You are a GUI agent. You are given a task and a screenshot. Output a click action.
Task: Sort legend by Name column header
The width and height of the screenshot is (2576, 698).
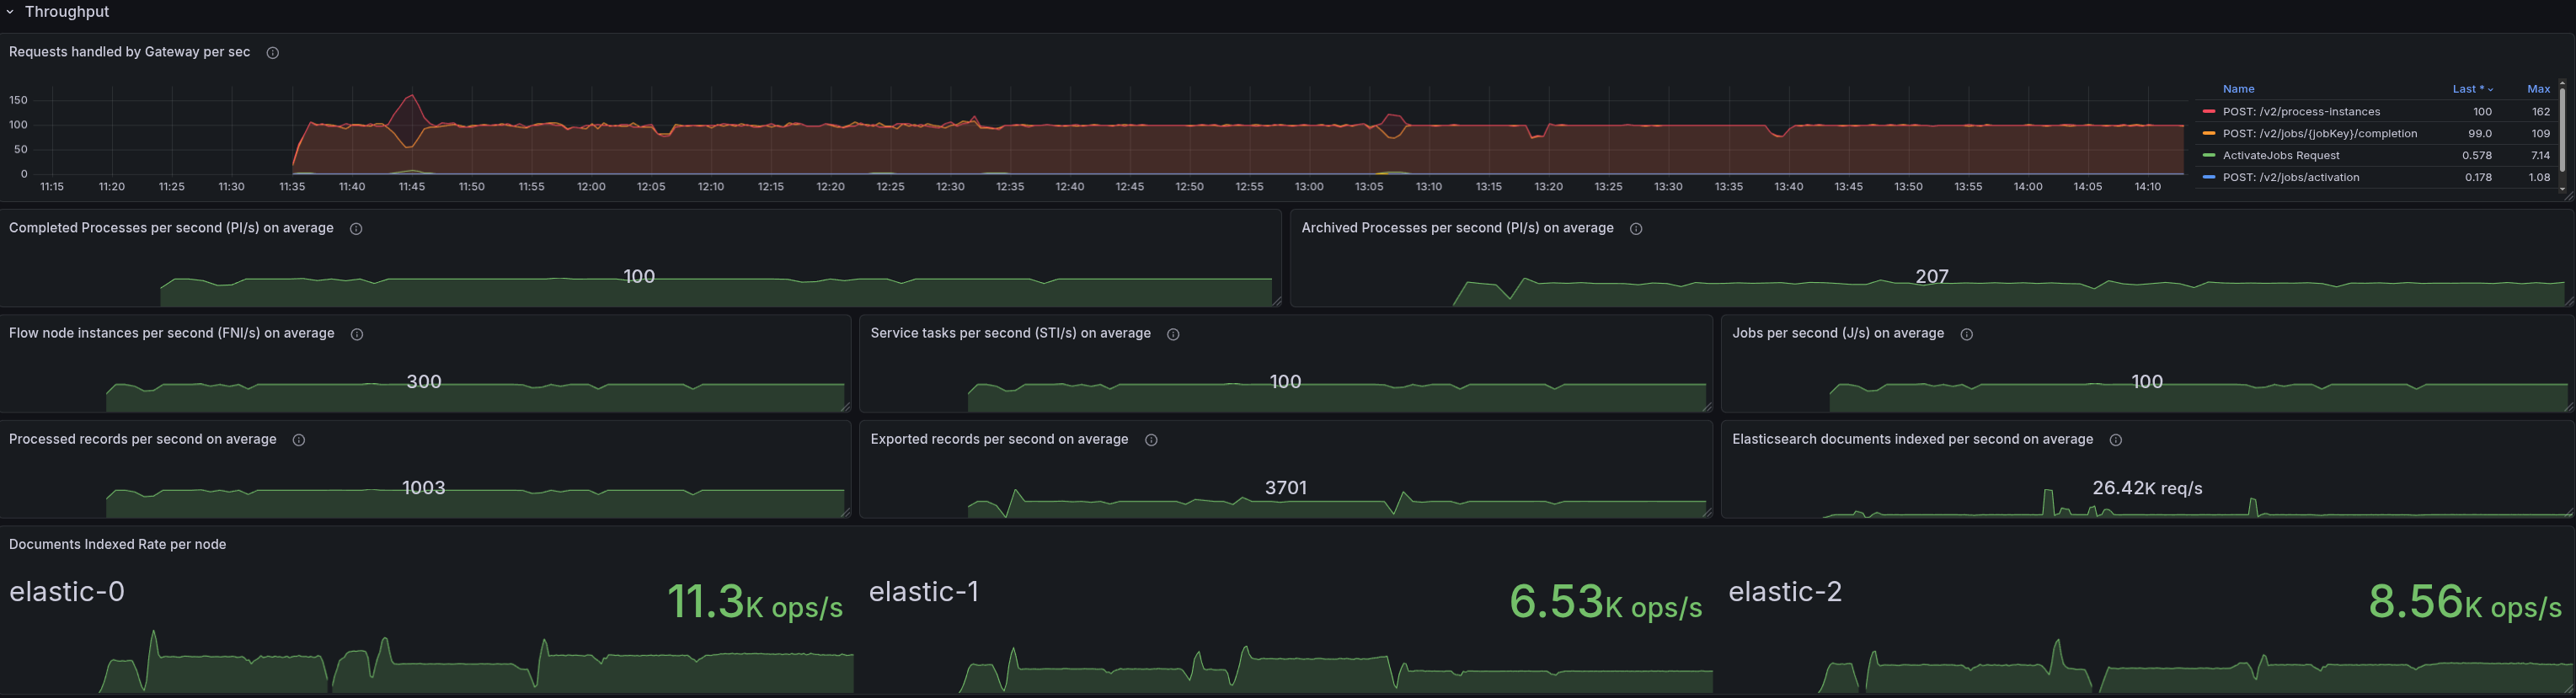pos(2238,89)
